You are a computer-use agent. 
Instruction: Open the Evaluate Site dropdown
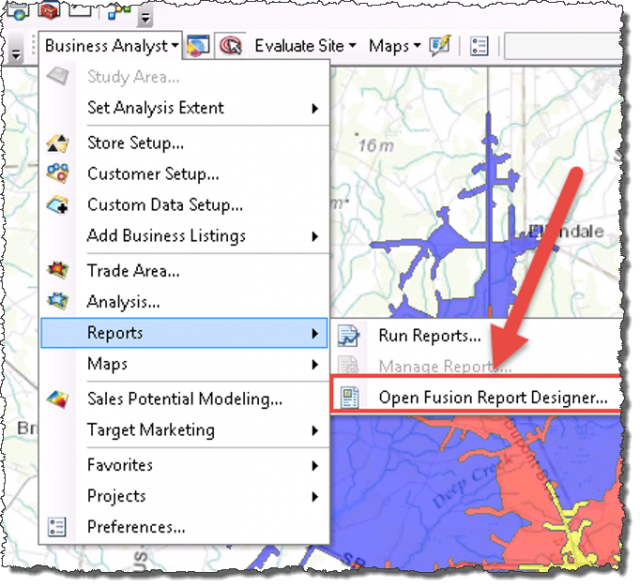[305, 46]
